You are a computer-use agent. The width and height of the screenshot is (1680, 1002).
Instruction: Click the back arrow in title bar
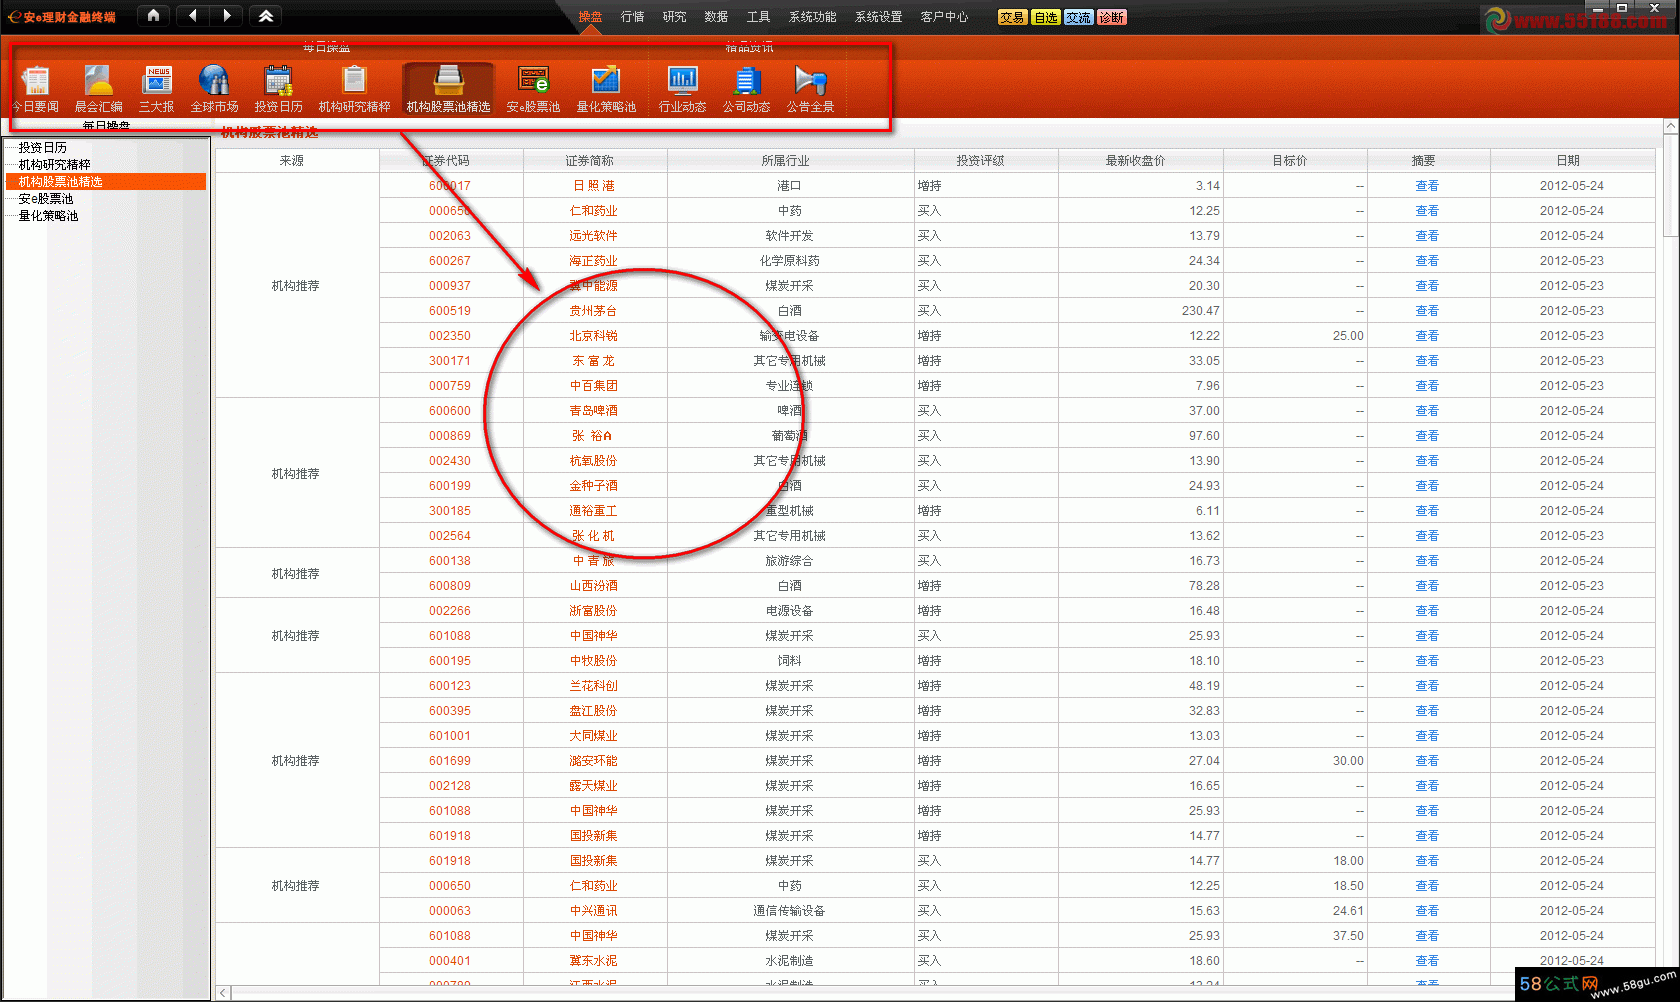[x=193, y=16]
